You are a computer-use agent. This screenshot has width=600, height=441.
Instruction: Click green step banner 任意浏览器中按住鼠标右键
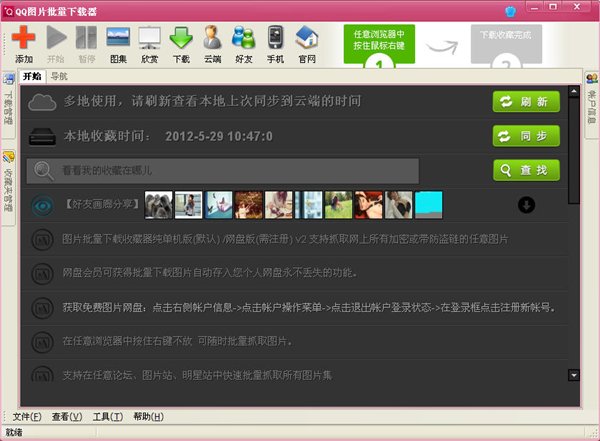coord(379,44)
